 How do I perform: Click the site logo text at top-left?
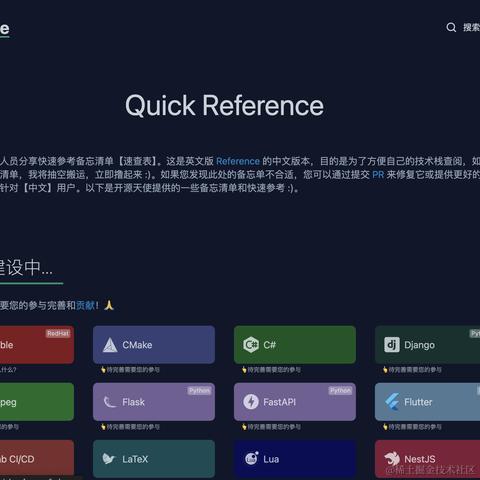(x=5, y=29)
